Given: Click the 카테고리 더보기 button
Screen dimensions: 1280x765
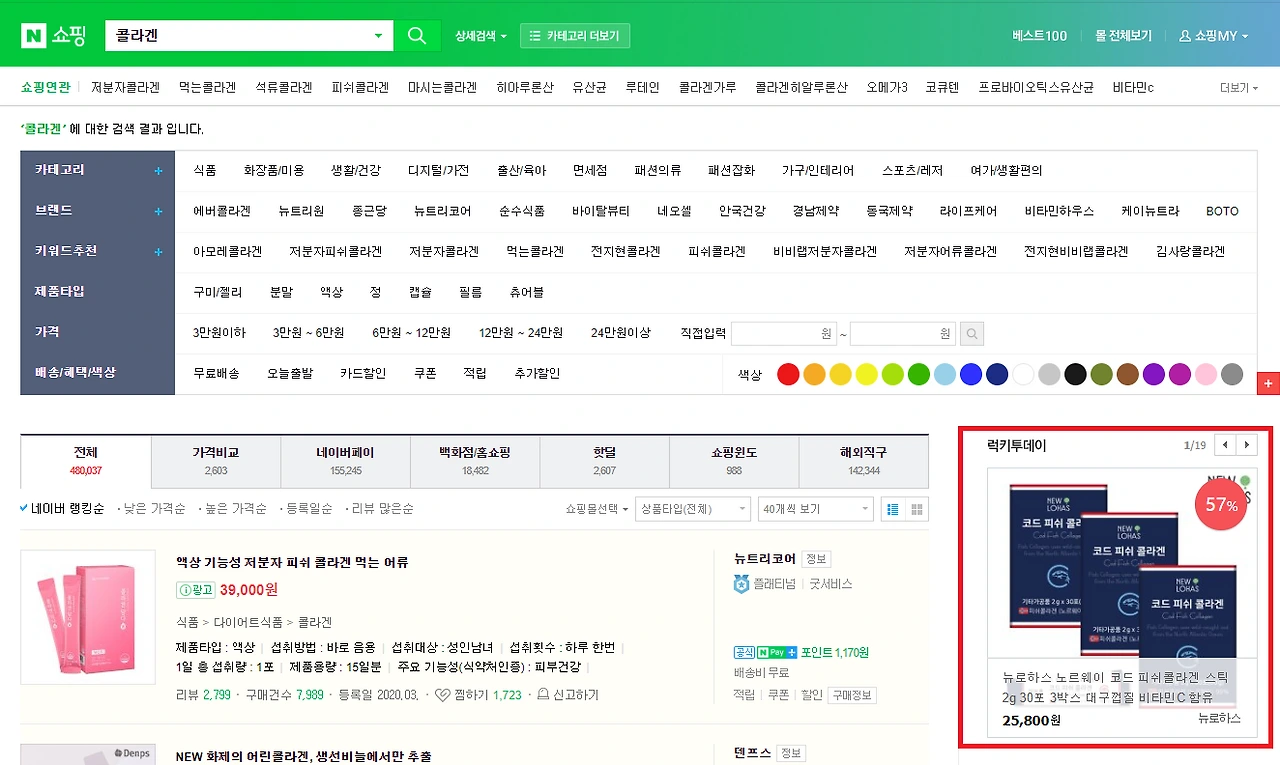Looking at the screenshot, I should coord(576,36).
